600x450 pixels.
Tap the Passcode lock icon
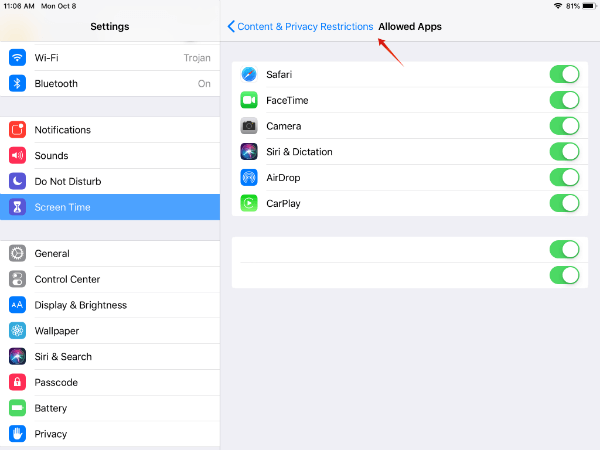pos(17,382)
